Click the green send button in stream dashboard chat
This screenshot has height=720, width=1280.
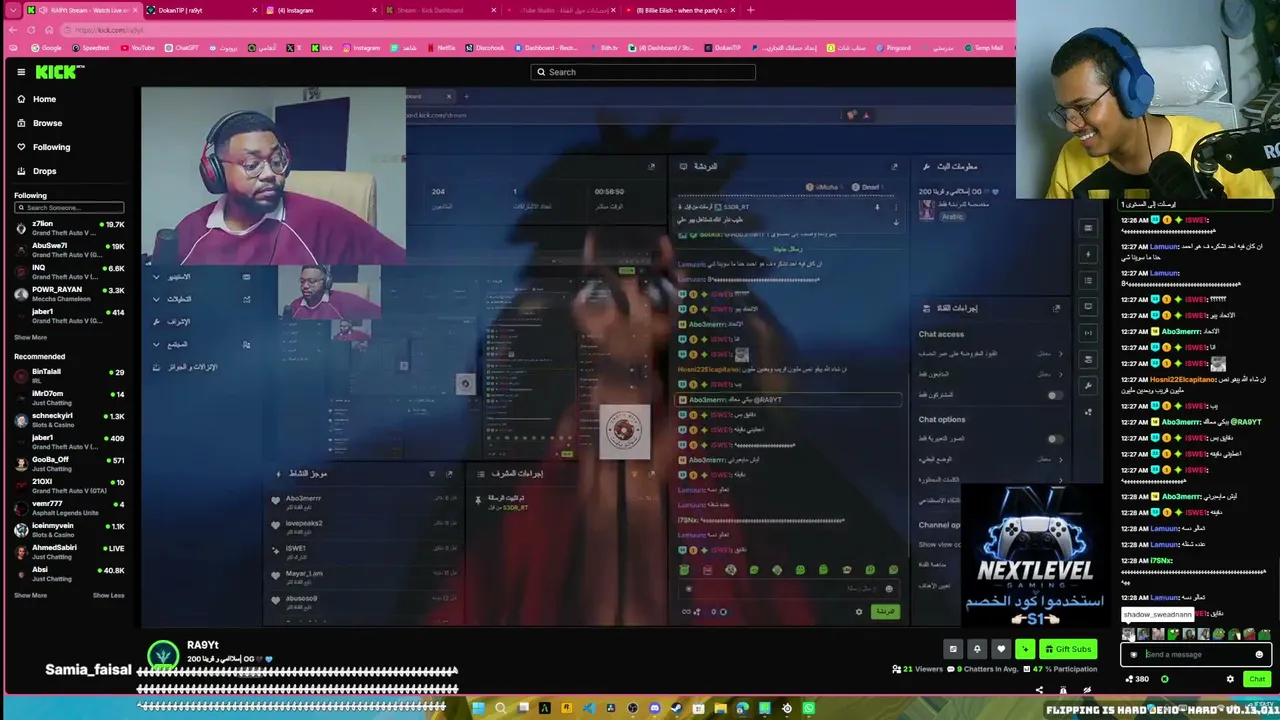tap(885, 611)
